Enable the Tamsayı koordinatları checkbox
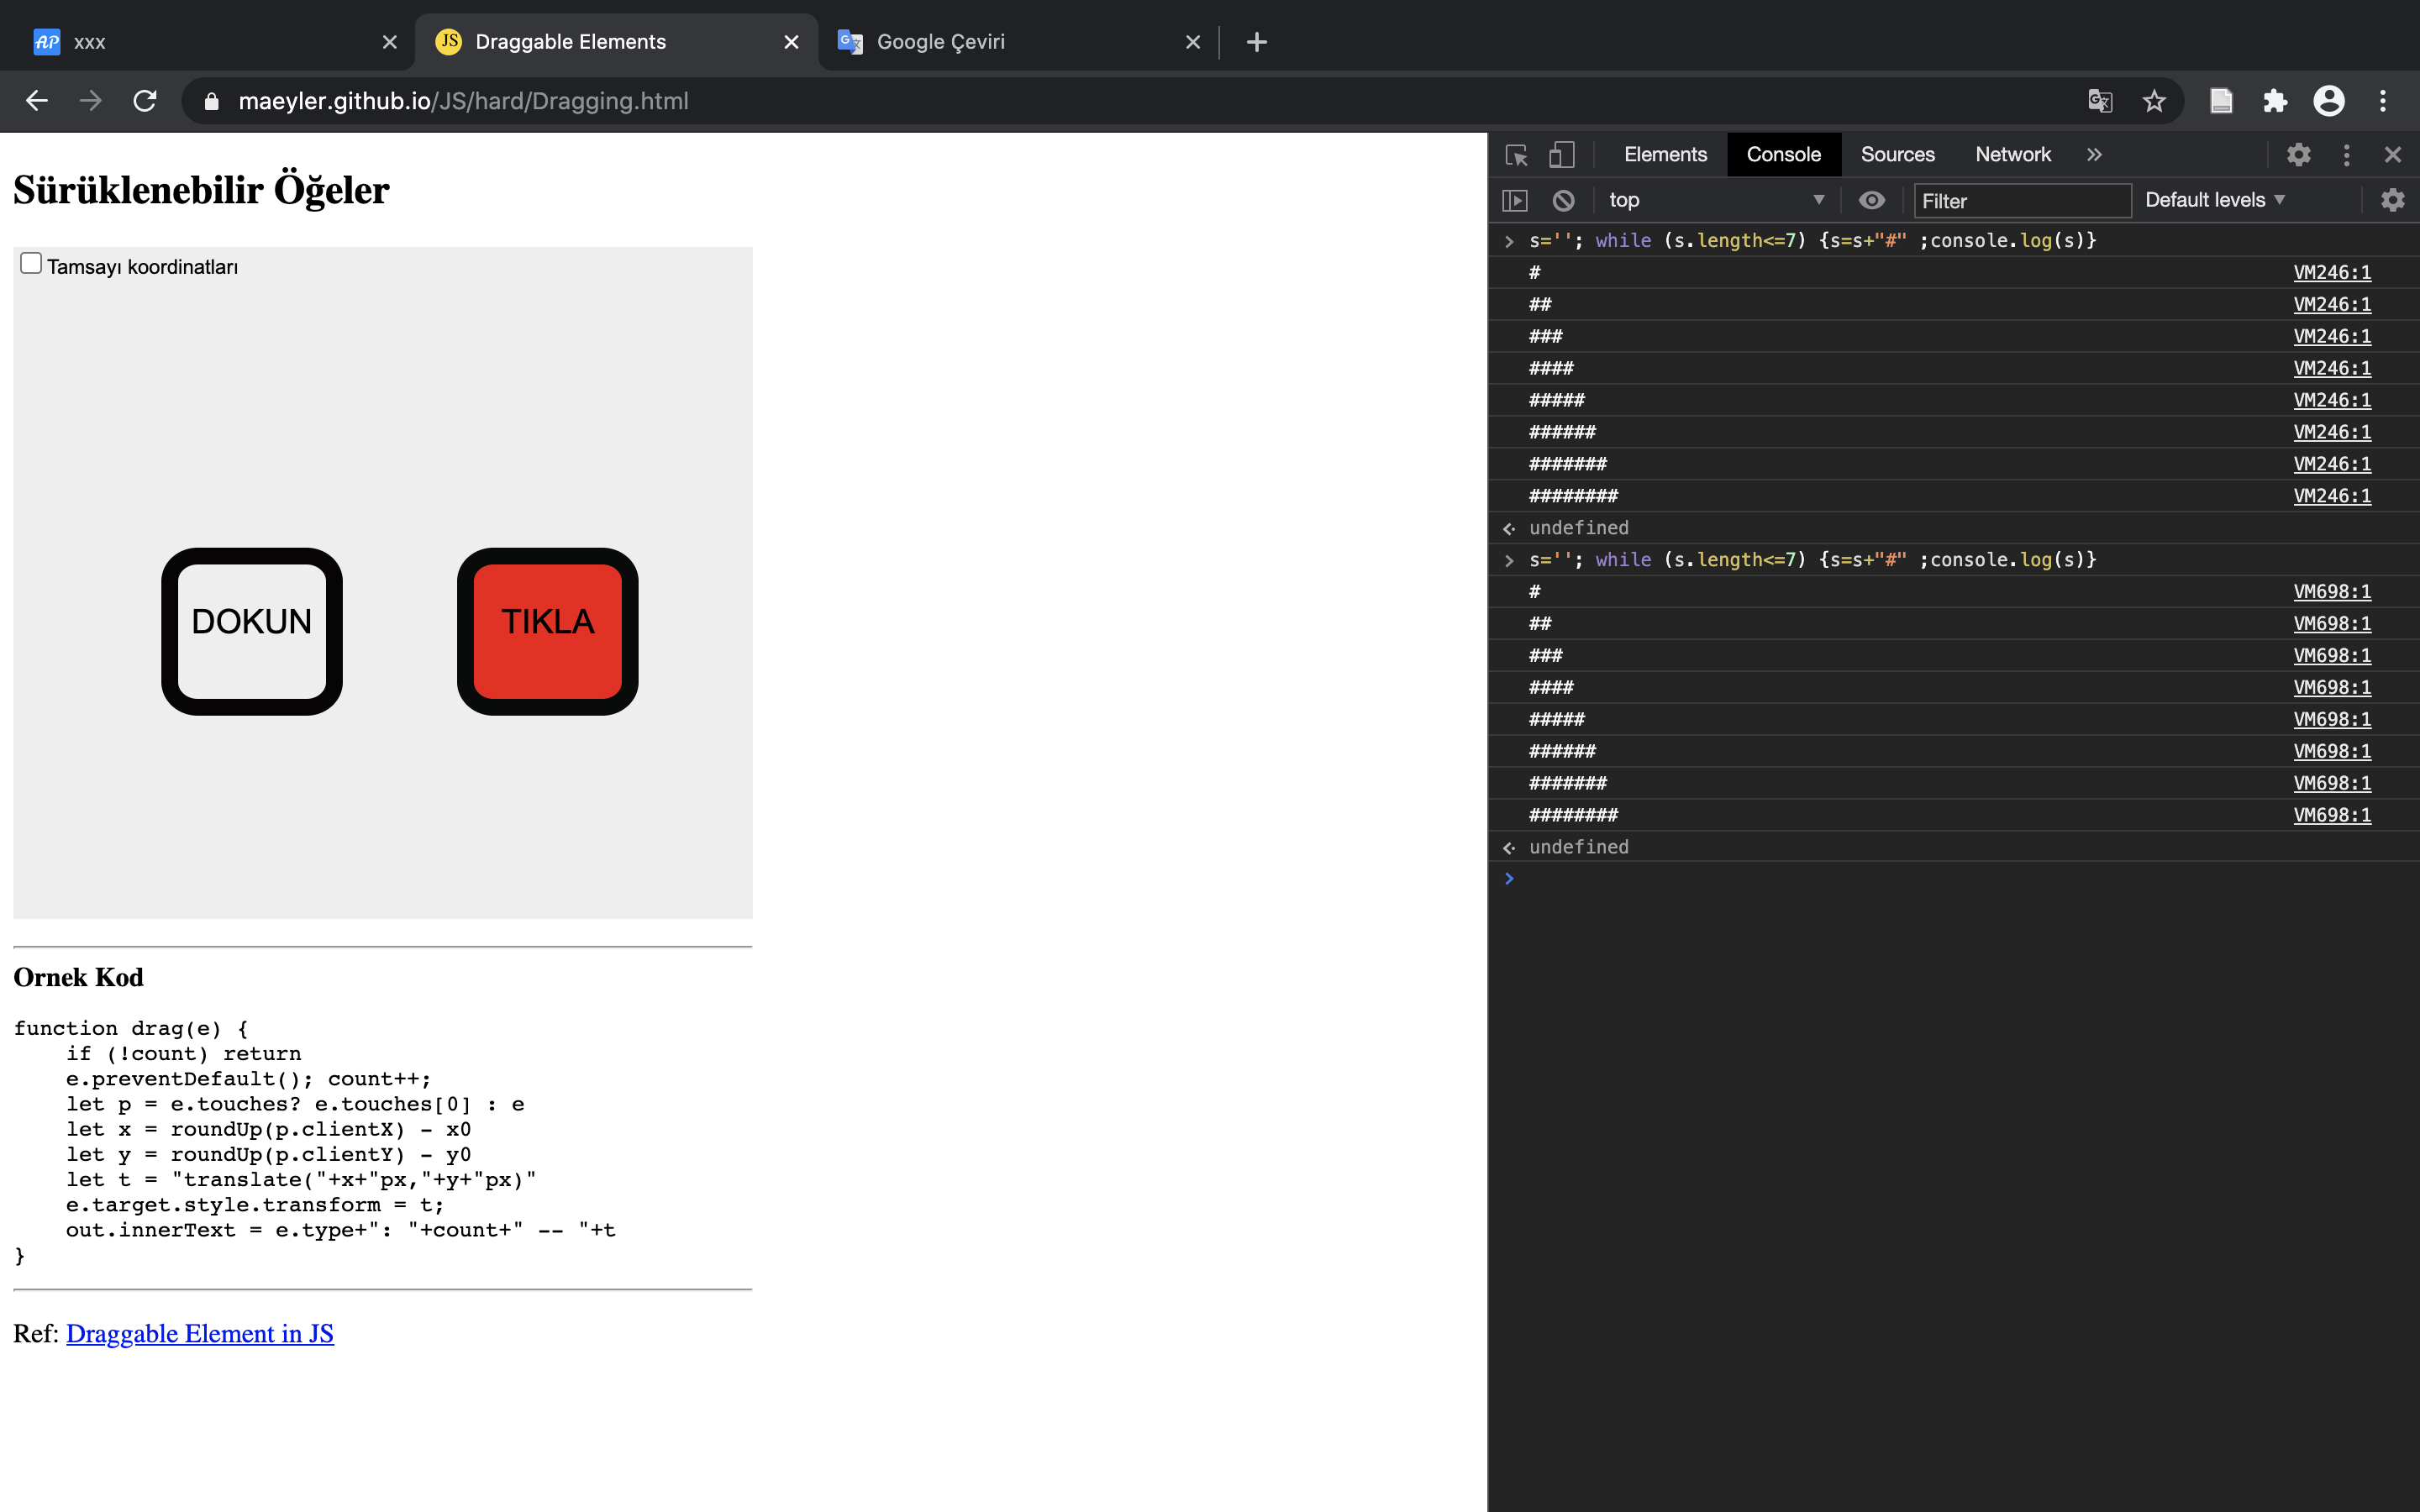The image size is (2420, 1512). (31, 264)
